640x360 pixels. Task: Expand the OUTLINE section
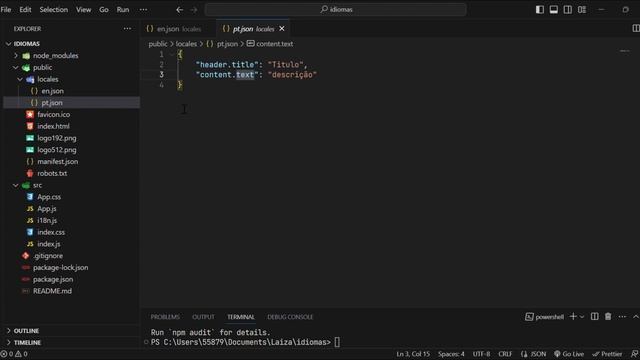click(26, 331)
